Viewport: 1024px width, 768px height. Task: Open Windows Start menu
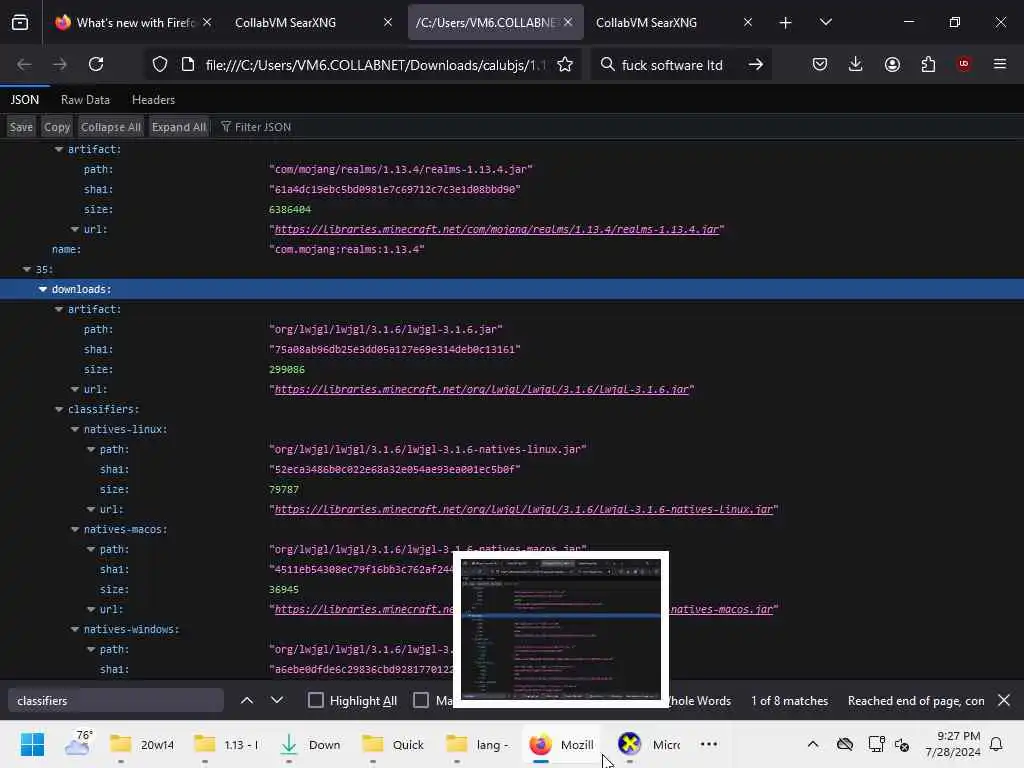(x=32, y=744)
